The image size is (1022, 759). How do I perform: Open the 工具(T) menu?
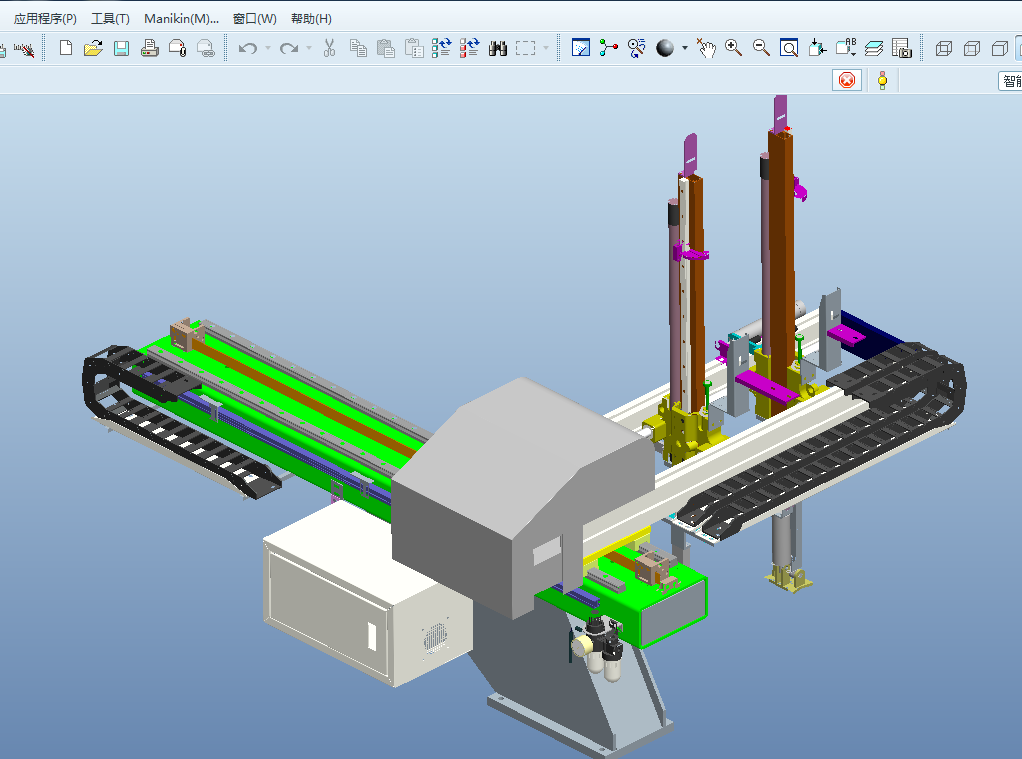[110, 19]
